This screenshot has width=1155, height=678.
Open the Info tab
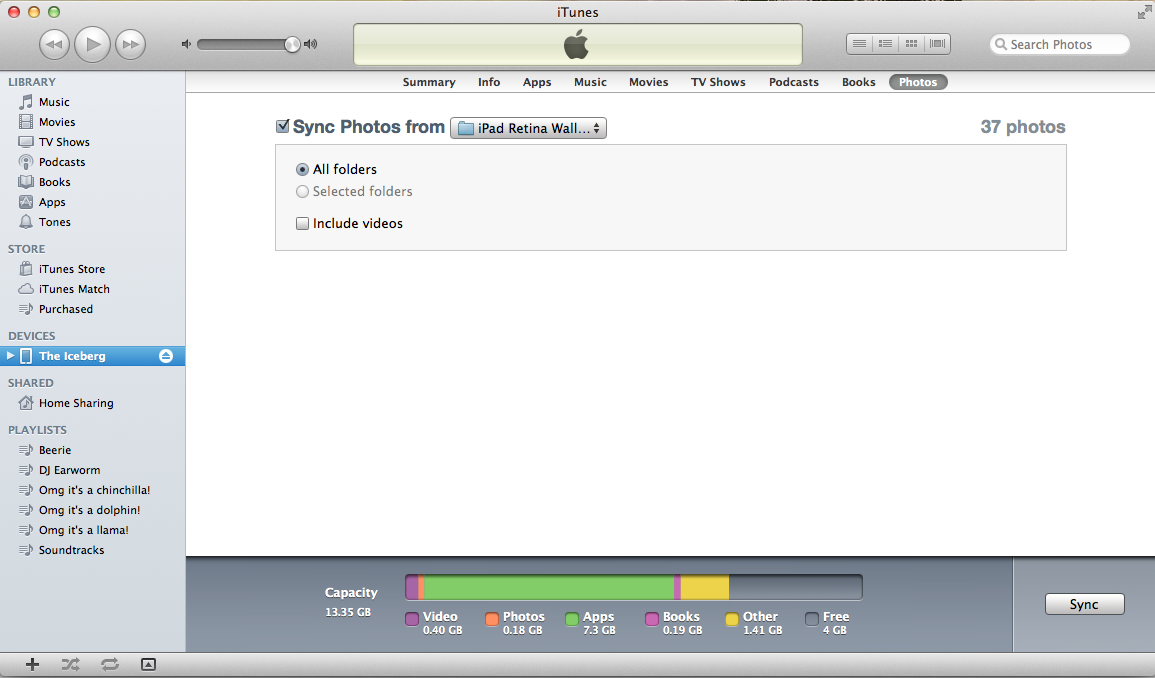[489, 82]
